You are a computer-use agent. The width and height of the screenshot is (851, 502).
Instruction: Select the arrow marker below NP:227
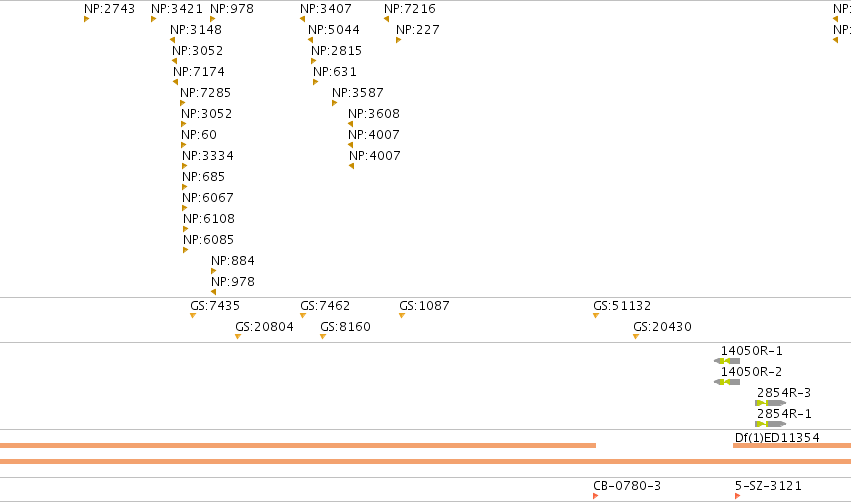point(398,40)
